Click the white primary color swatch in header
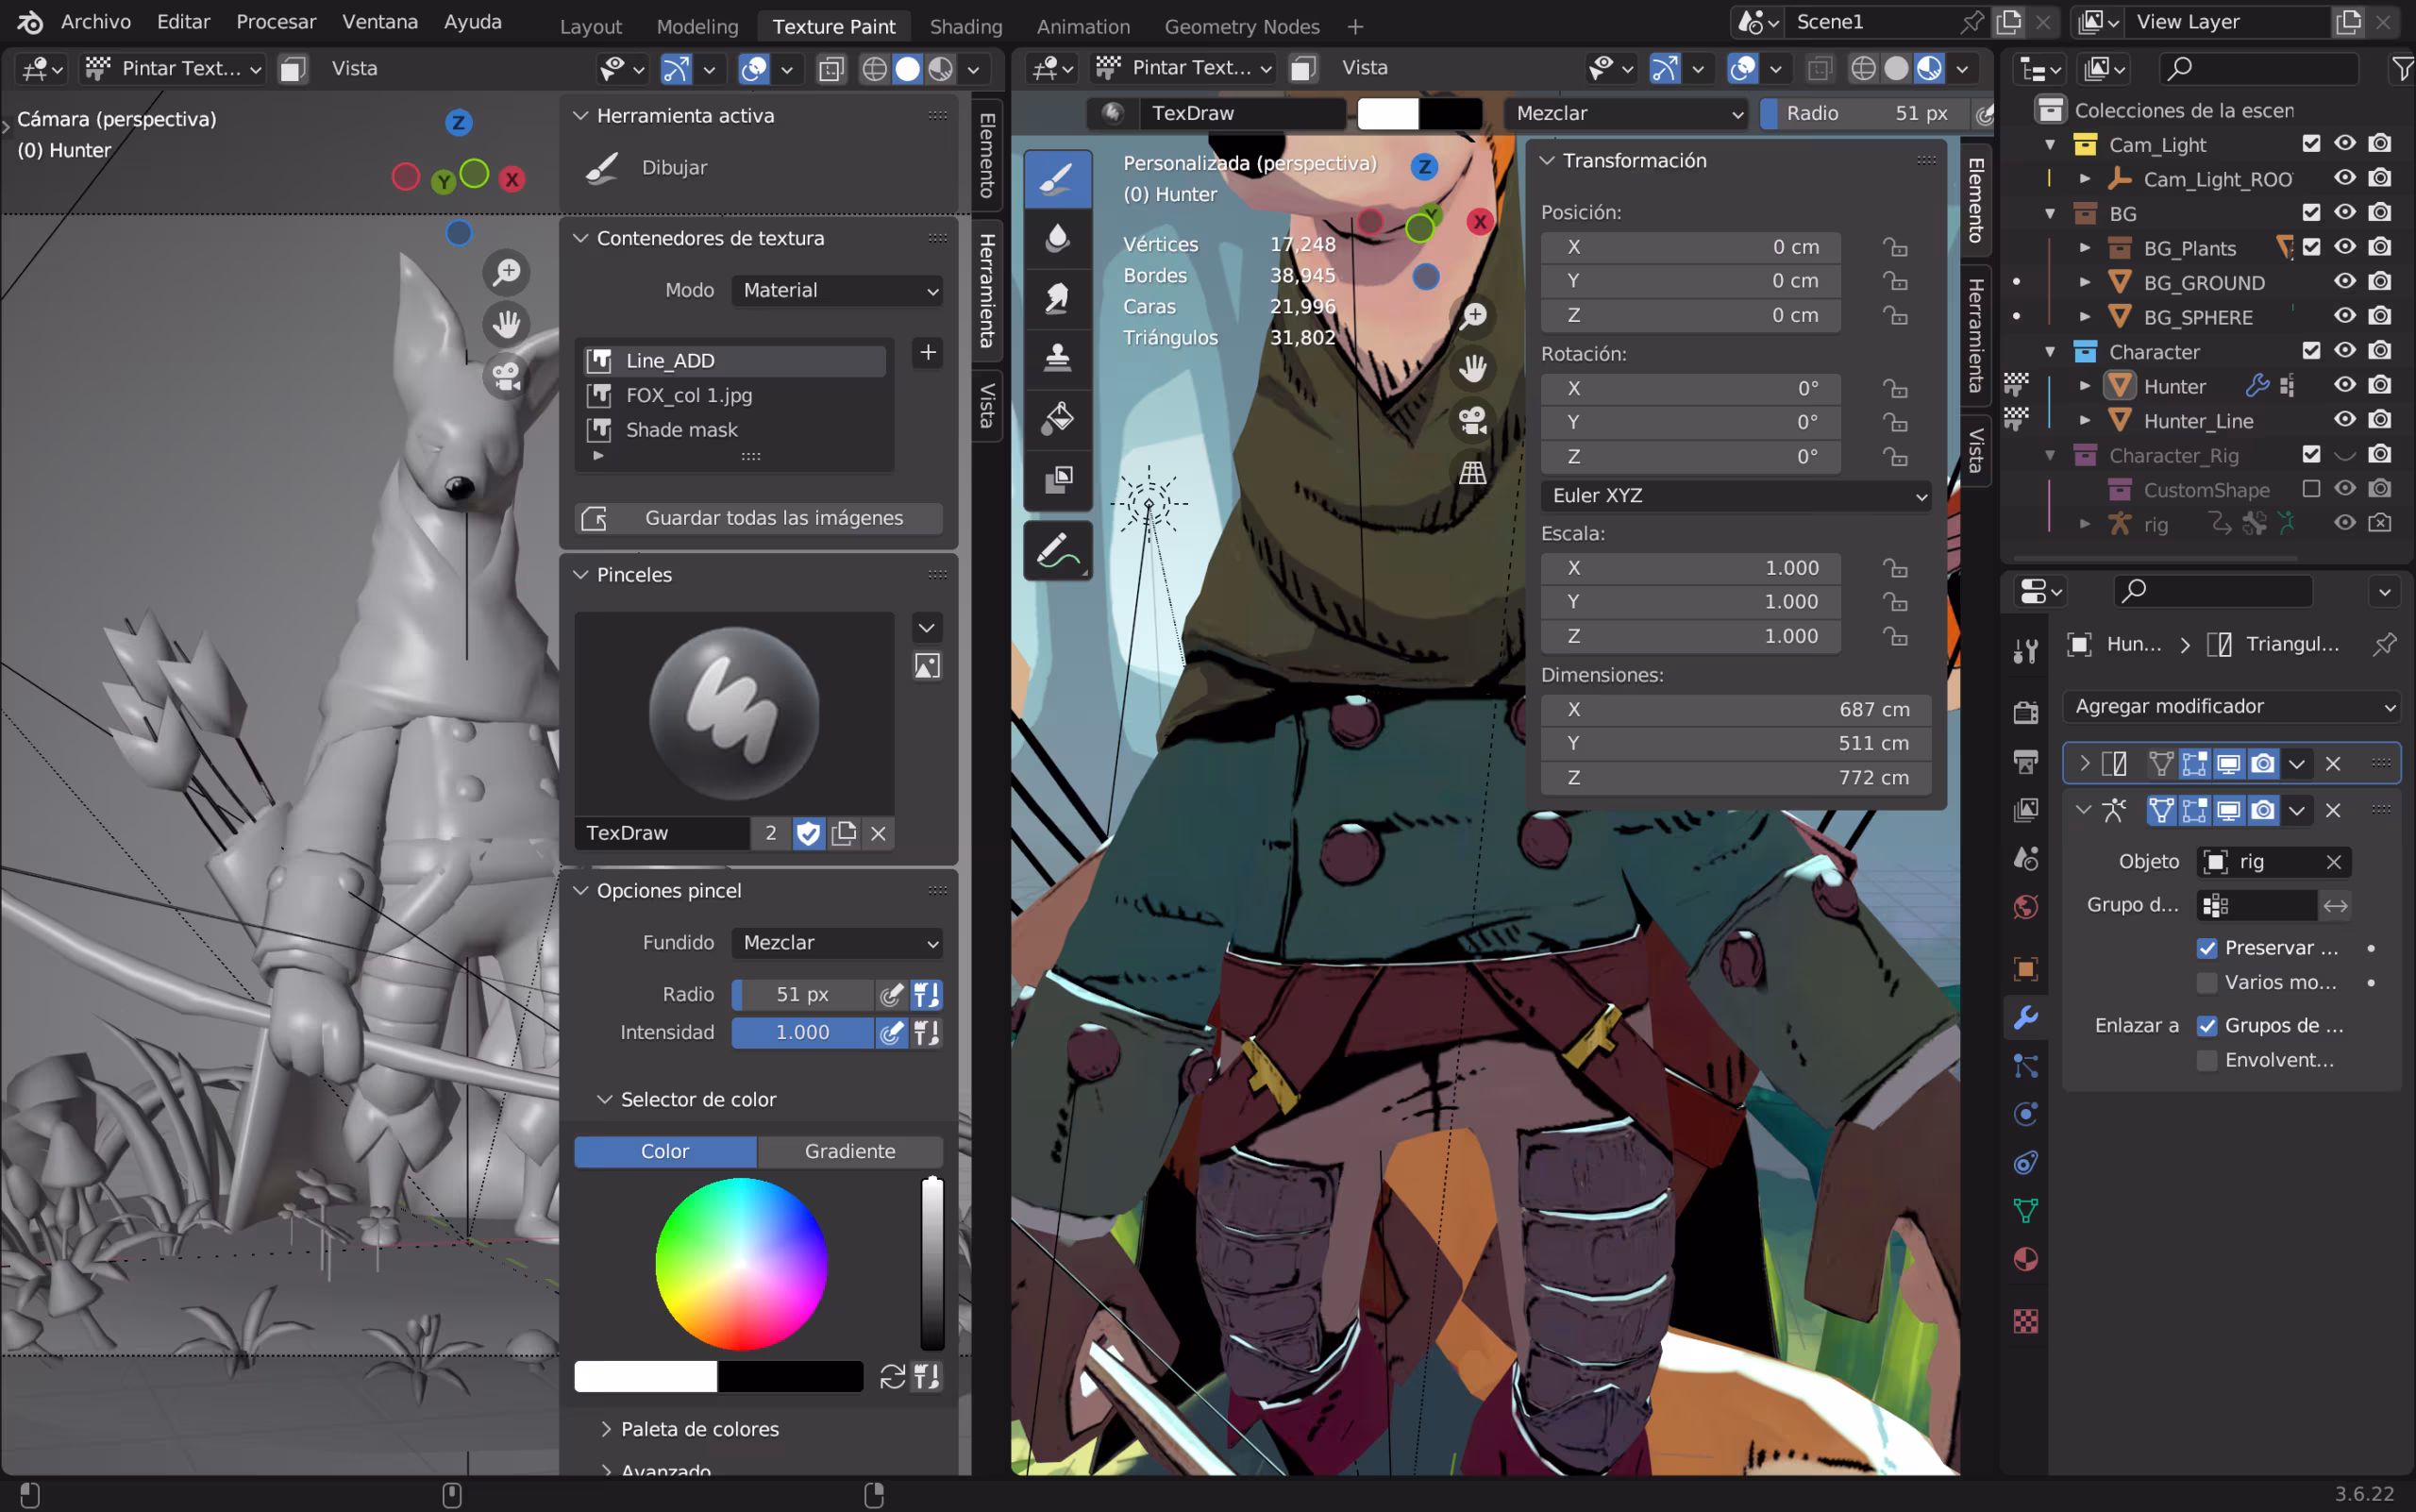This screenshot has width=2416, height=1512. click(1388, 114)
